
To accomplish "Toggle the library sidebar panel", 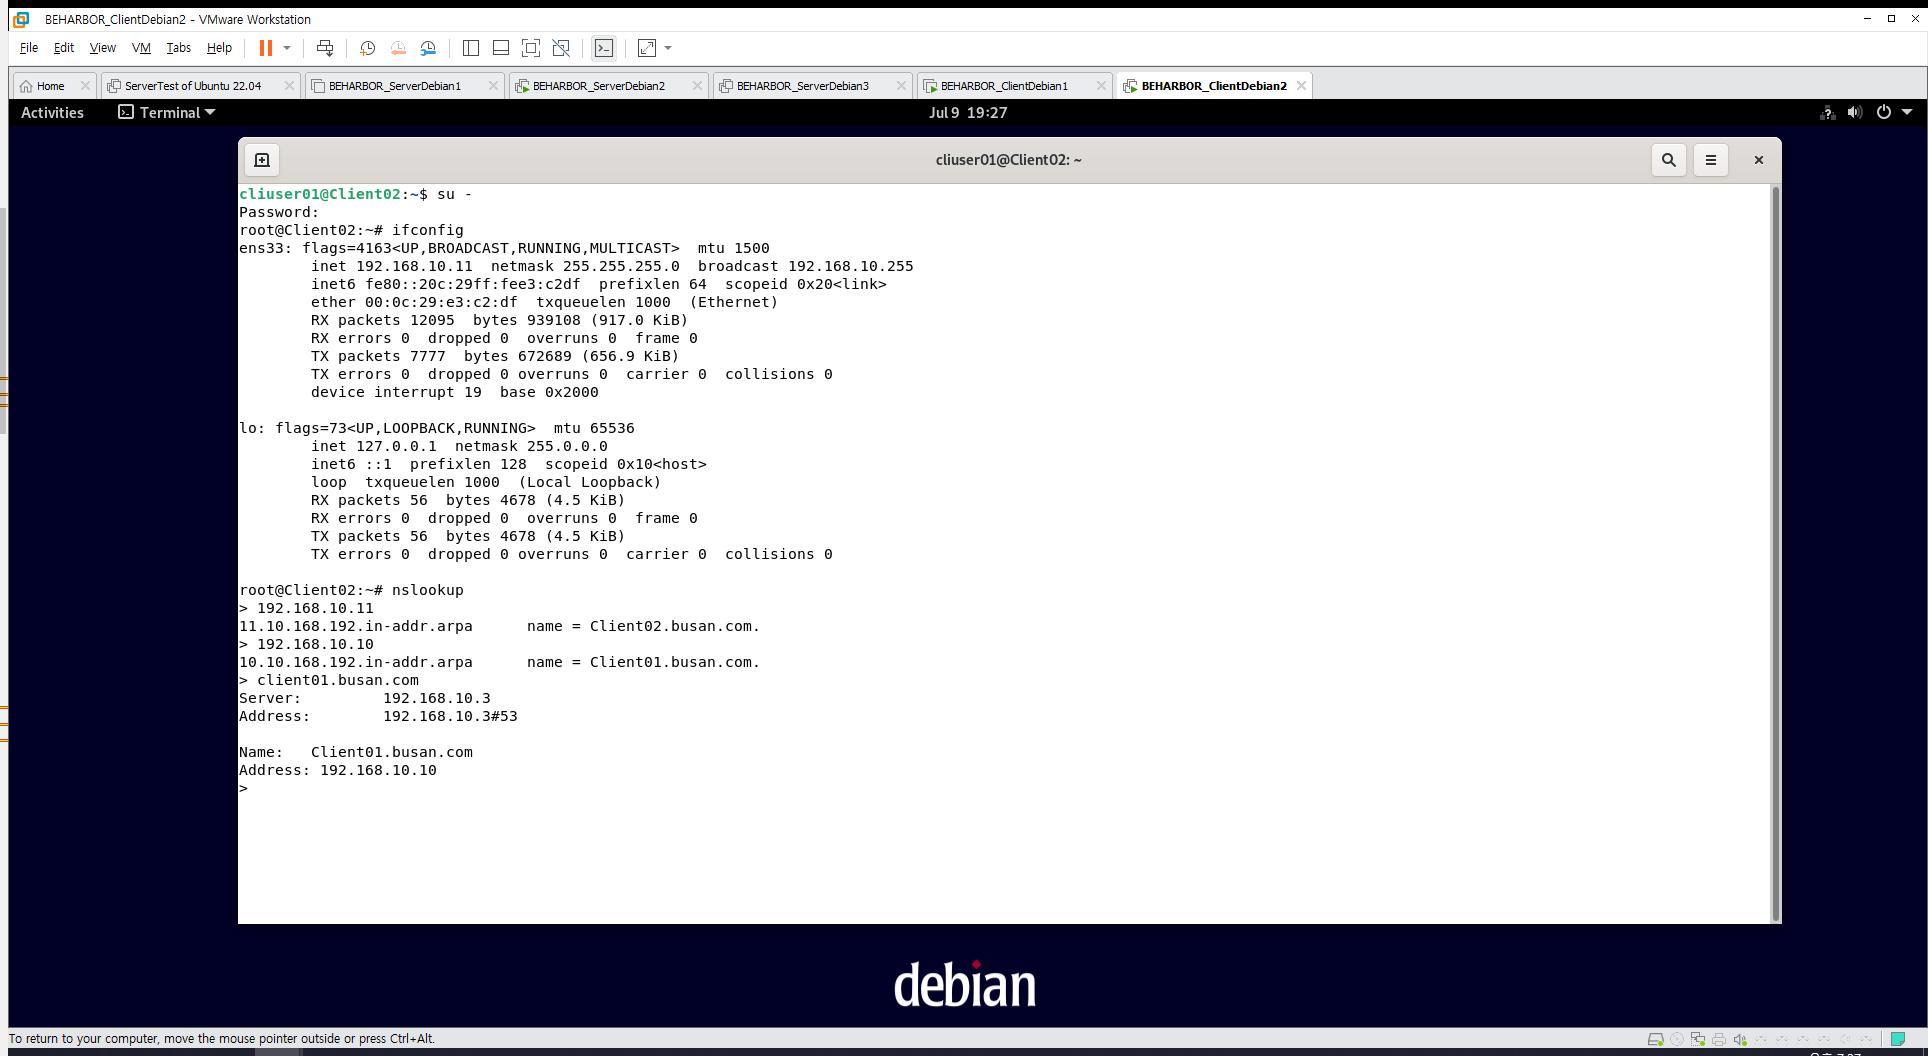I will click(471, 48).
